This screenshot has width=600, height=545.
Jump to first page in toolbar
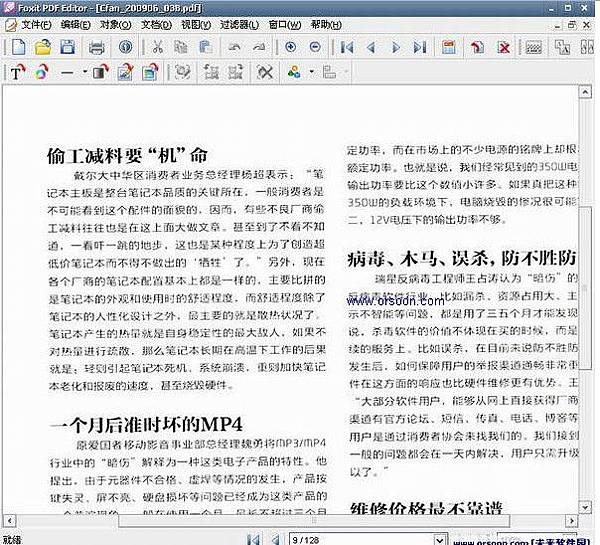[347, 47]
